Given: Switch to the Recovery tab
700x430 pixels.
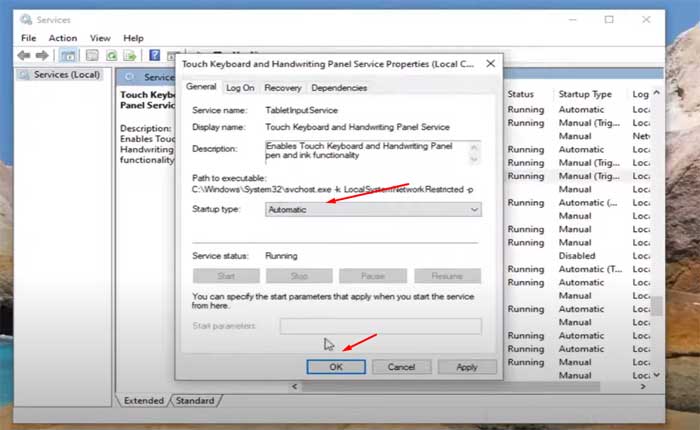Looking at the screenshot, I should tap(282, 88).
